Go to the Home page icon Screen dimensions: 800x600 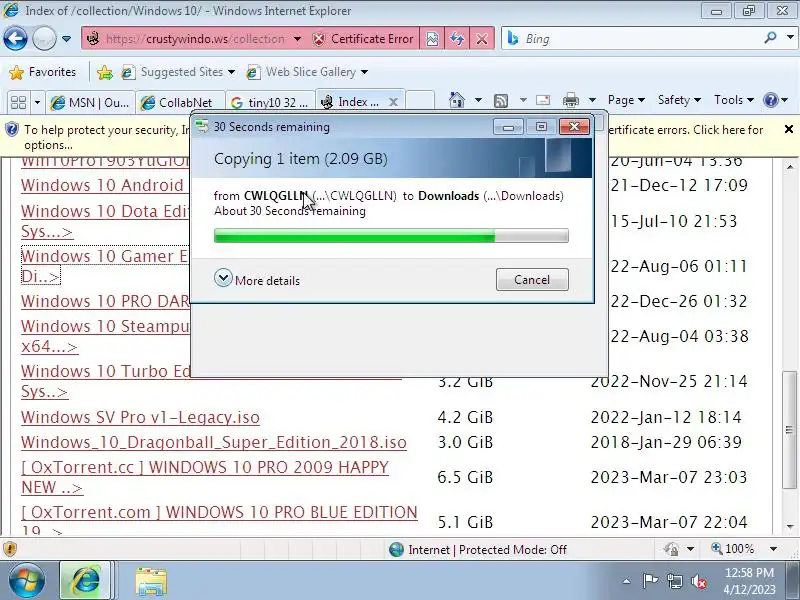click(457, 100)
